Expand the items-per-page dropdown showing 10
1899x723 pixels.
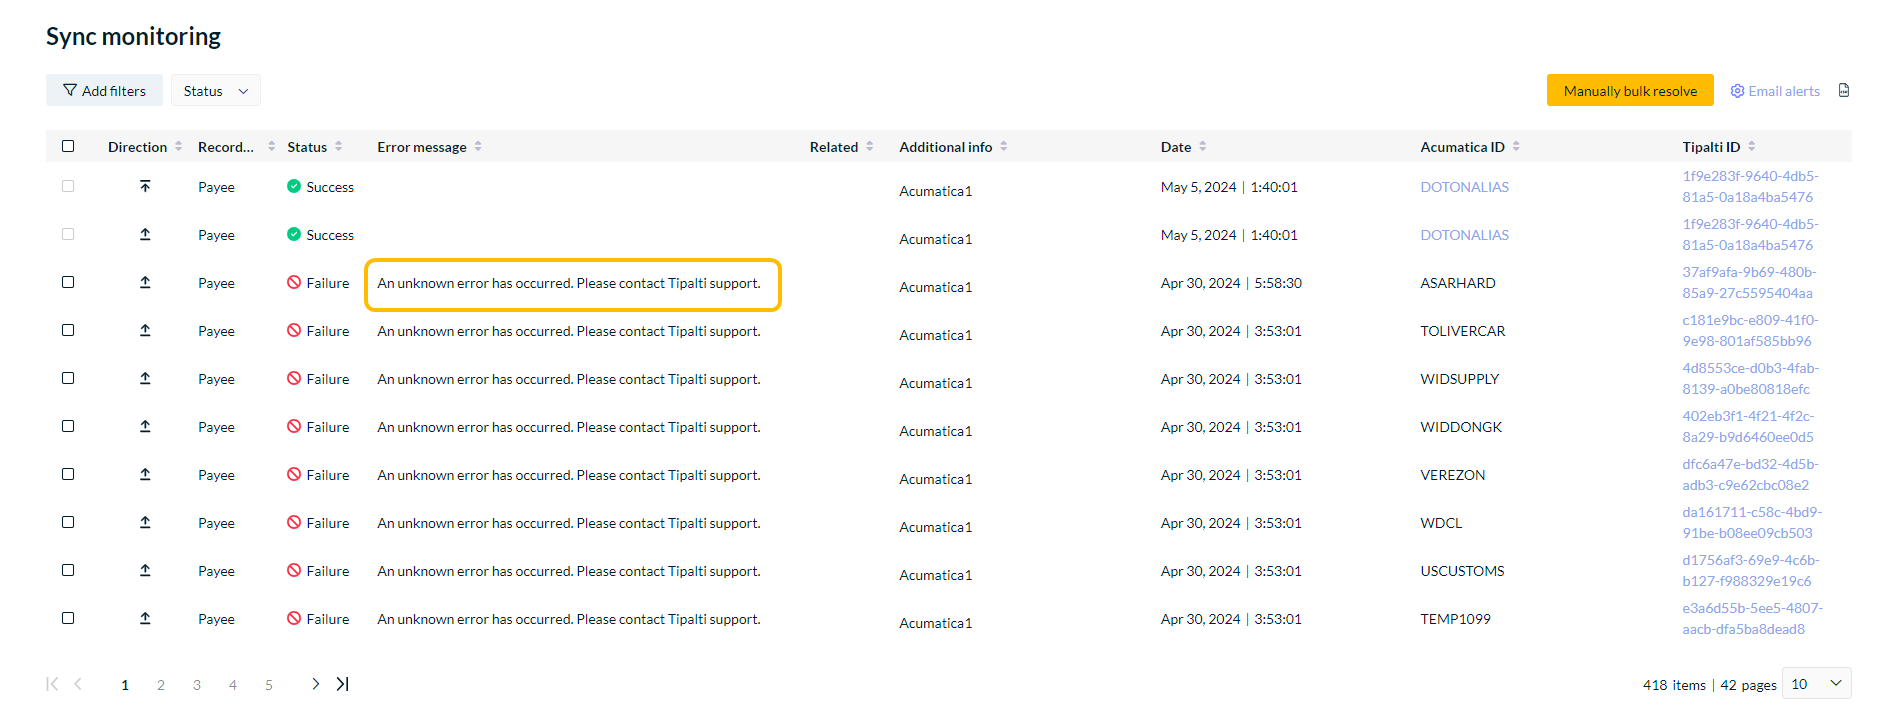coord(1816,684)
